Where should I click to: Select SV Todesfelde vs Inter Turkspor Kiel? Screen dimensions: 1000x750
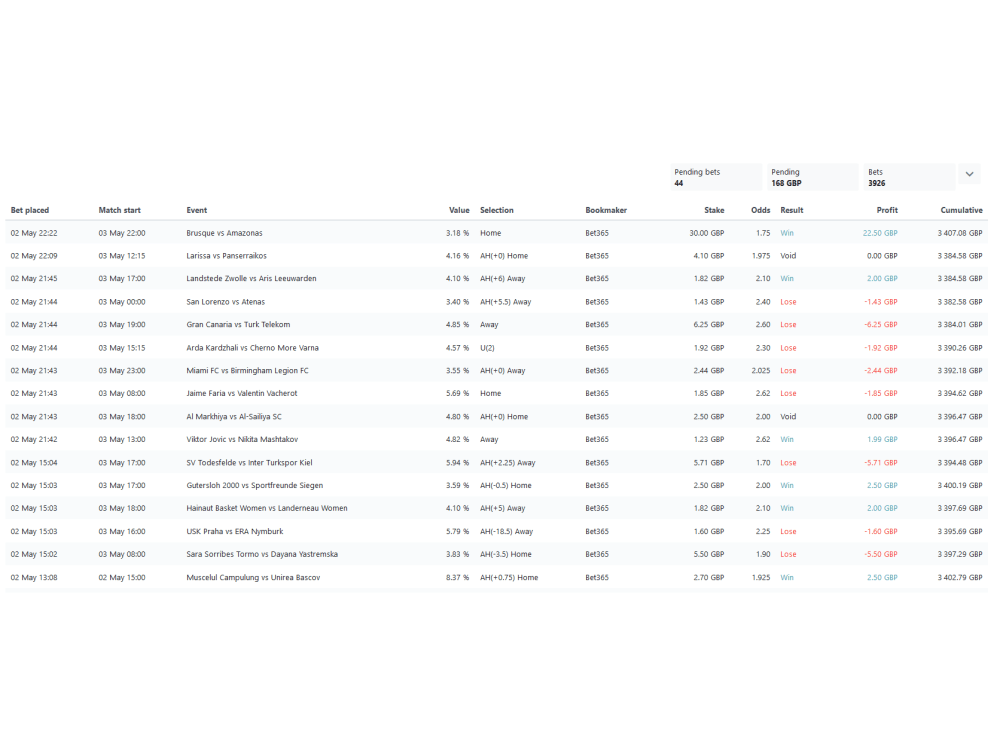pos(249,462)
